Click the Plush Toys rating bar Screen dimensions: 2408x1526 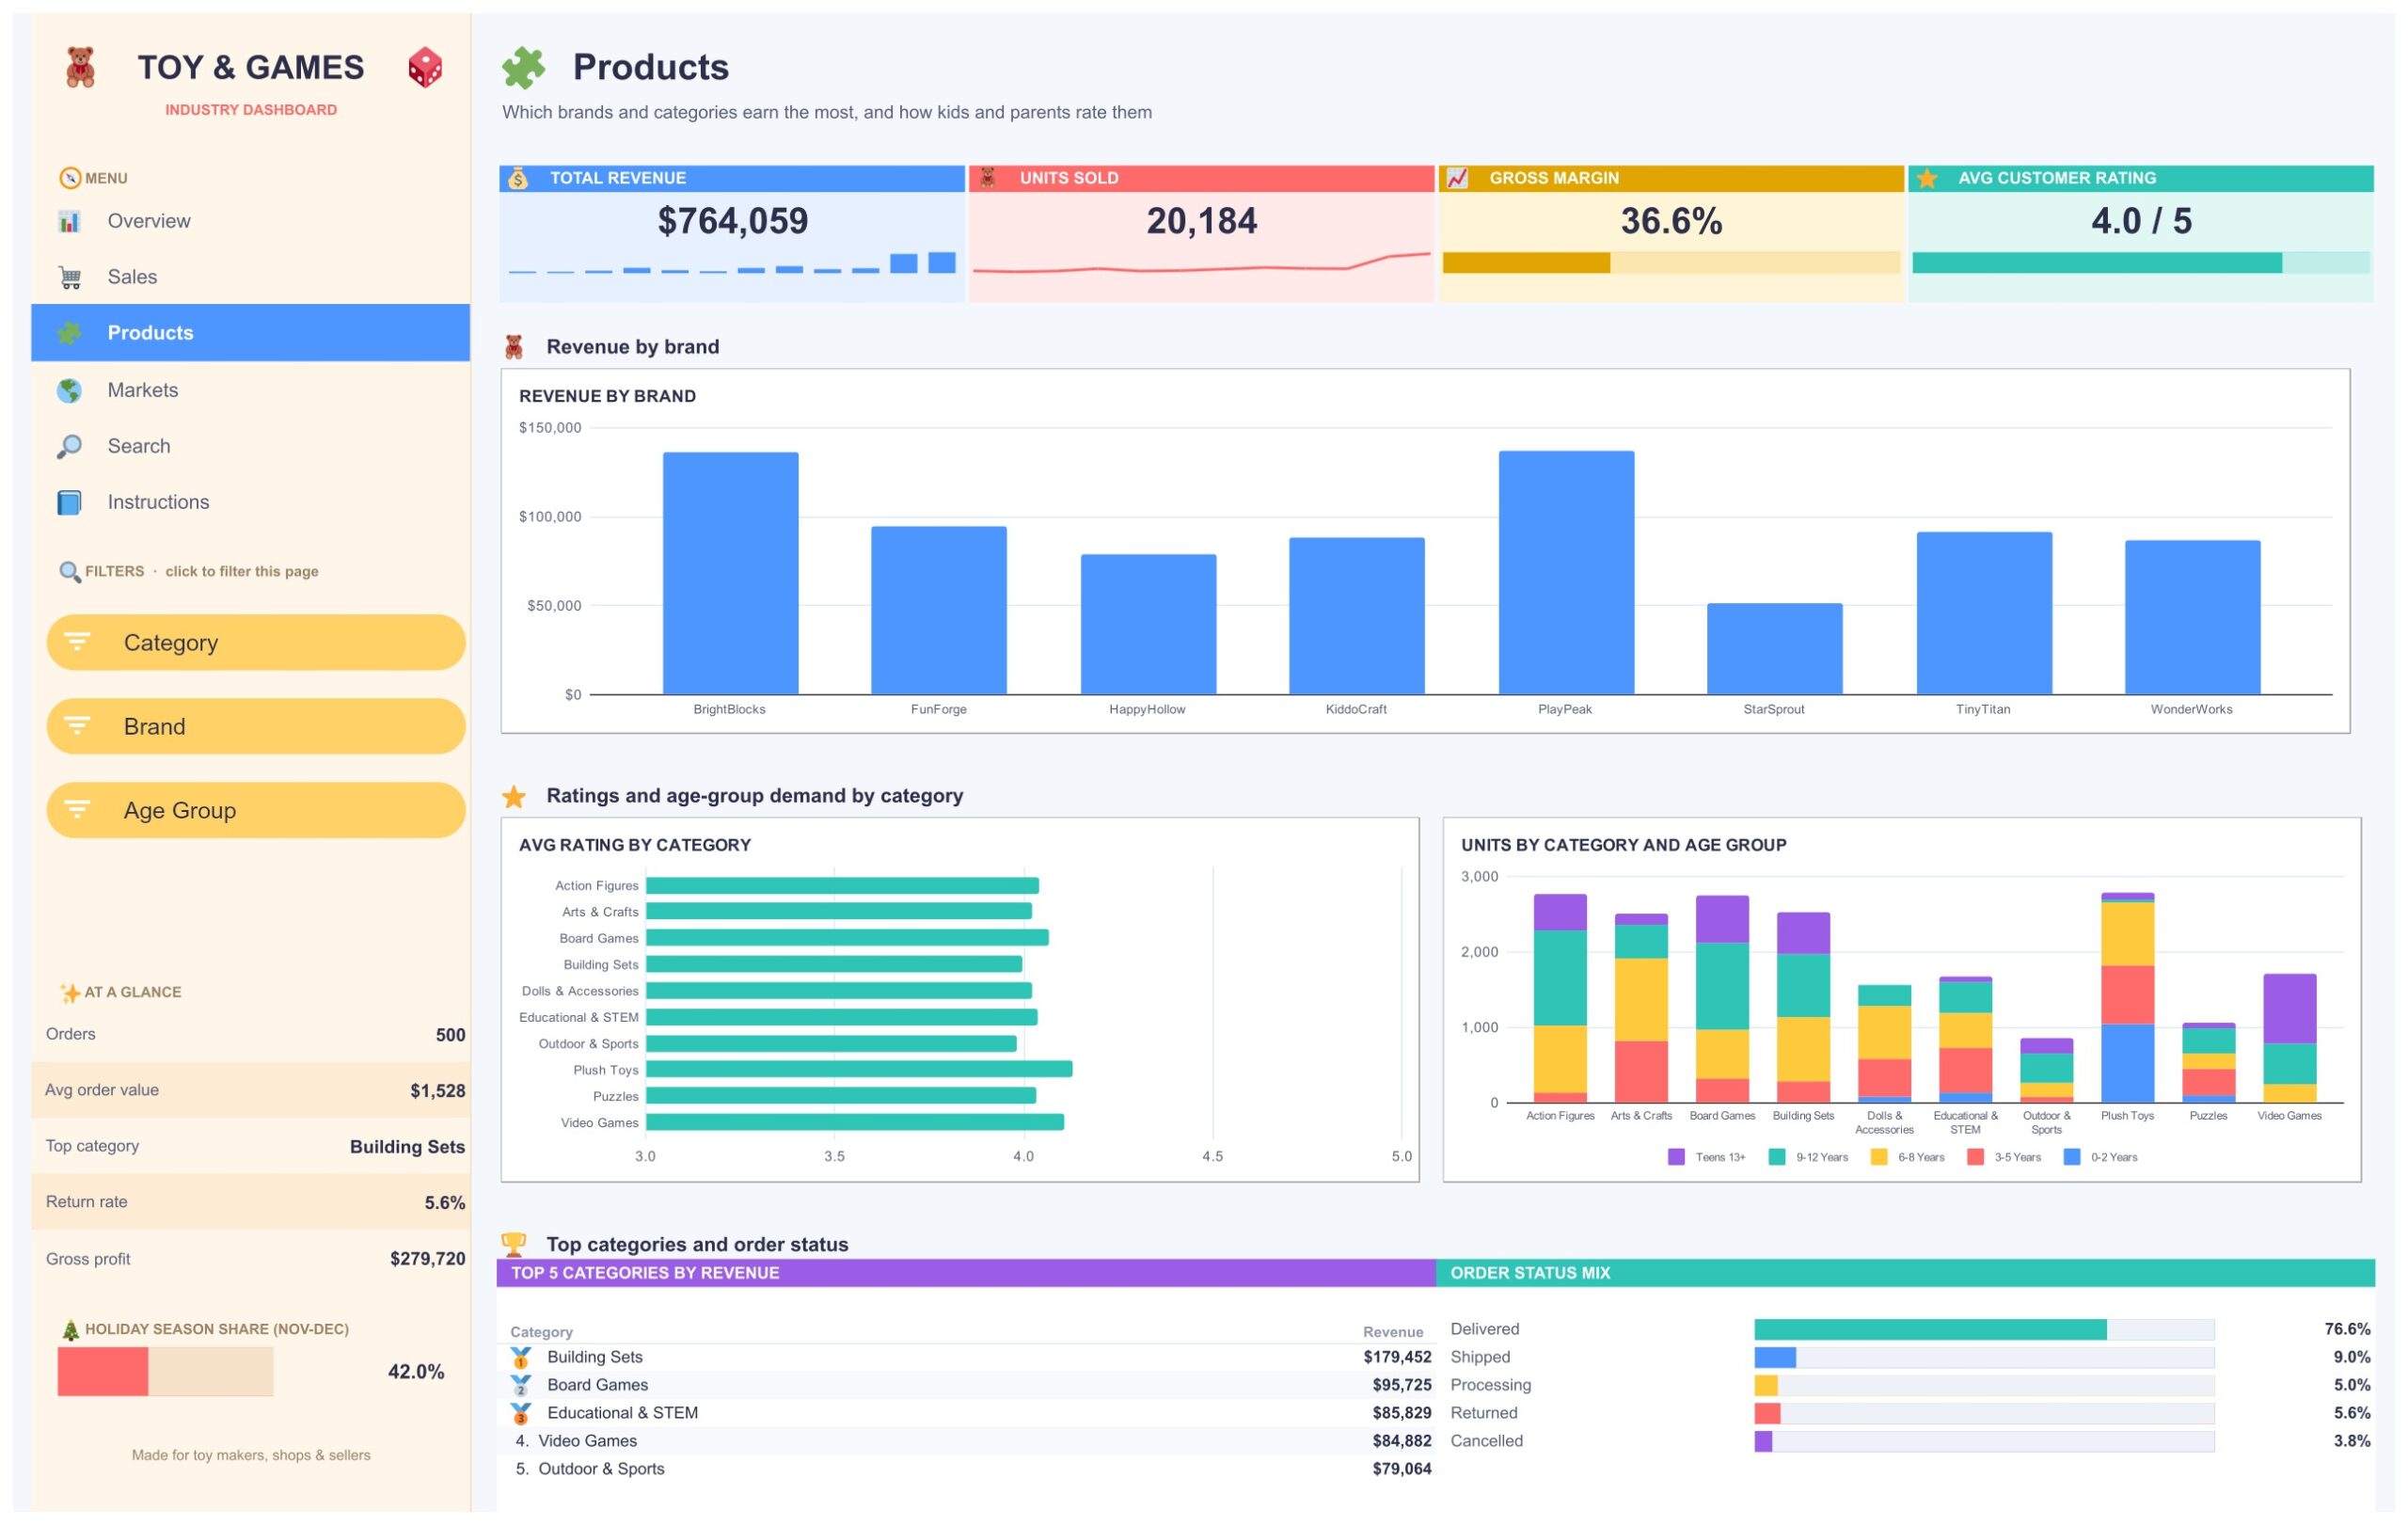(859, 1070)
